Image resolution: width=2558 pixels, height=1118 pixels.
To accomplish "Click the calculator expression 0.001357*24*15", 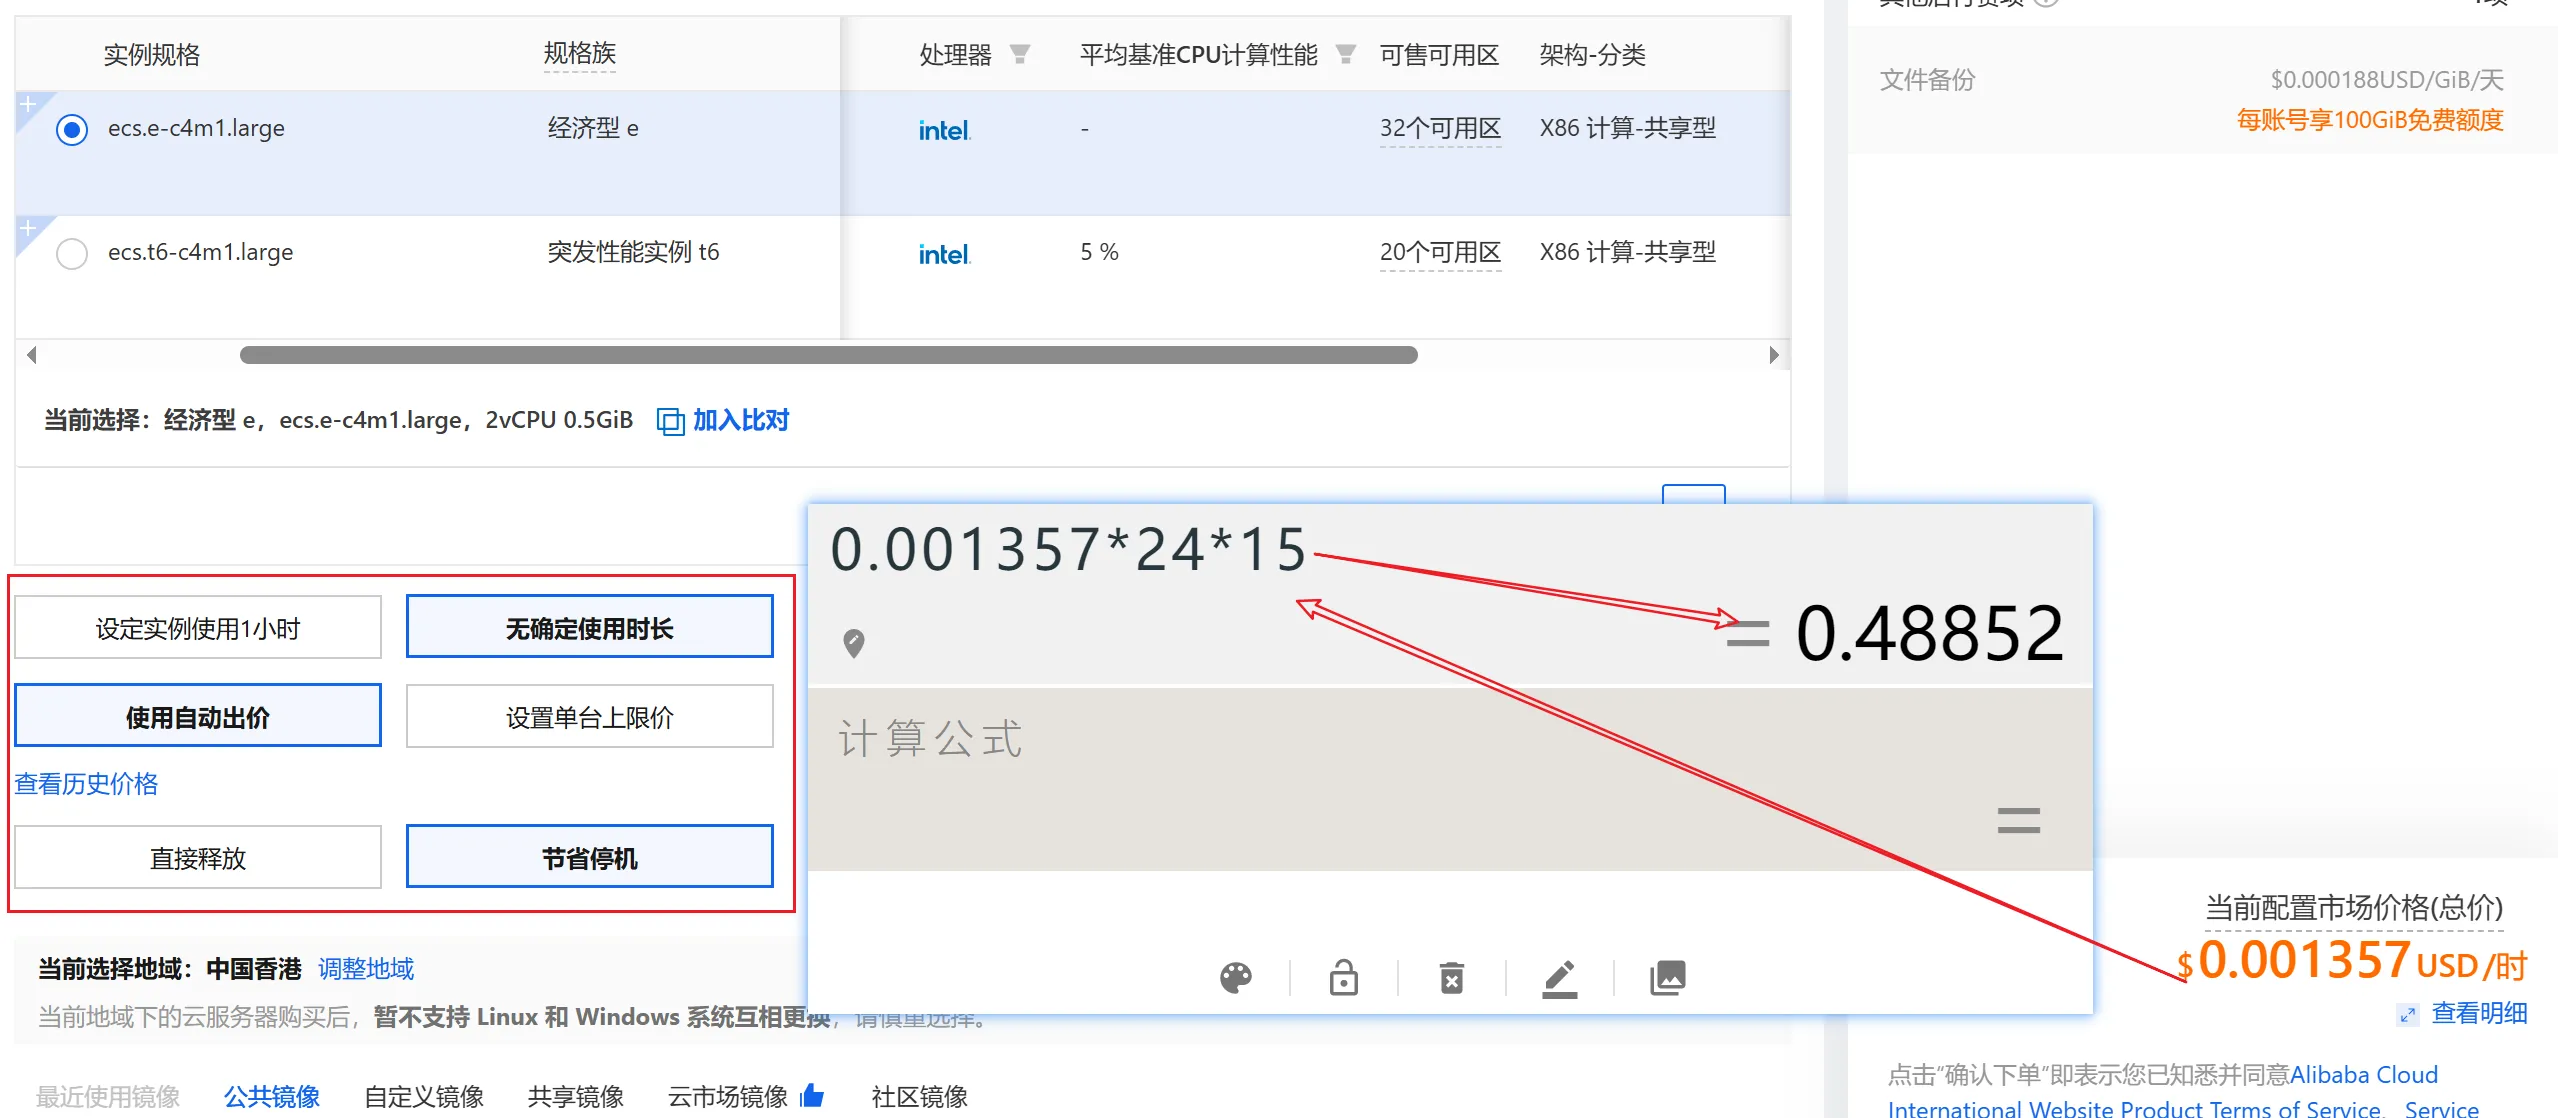I will pos(1069,549).
